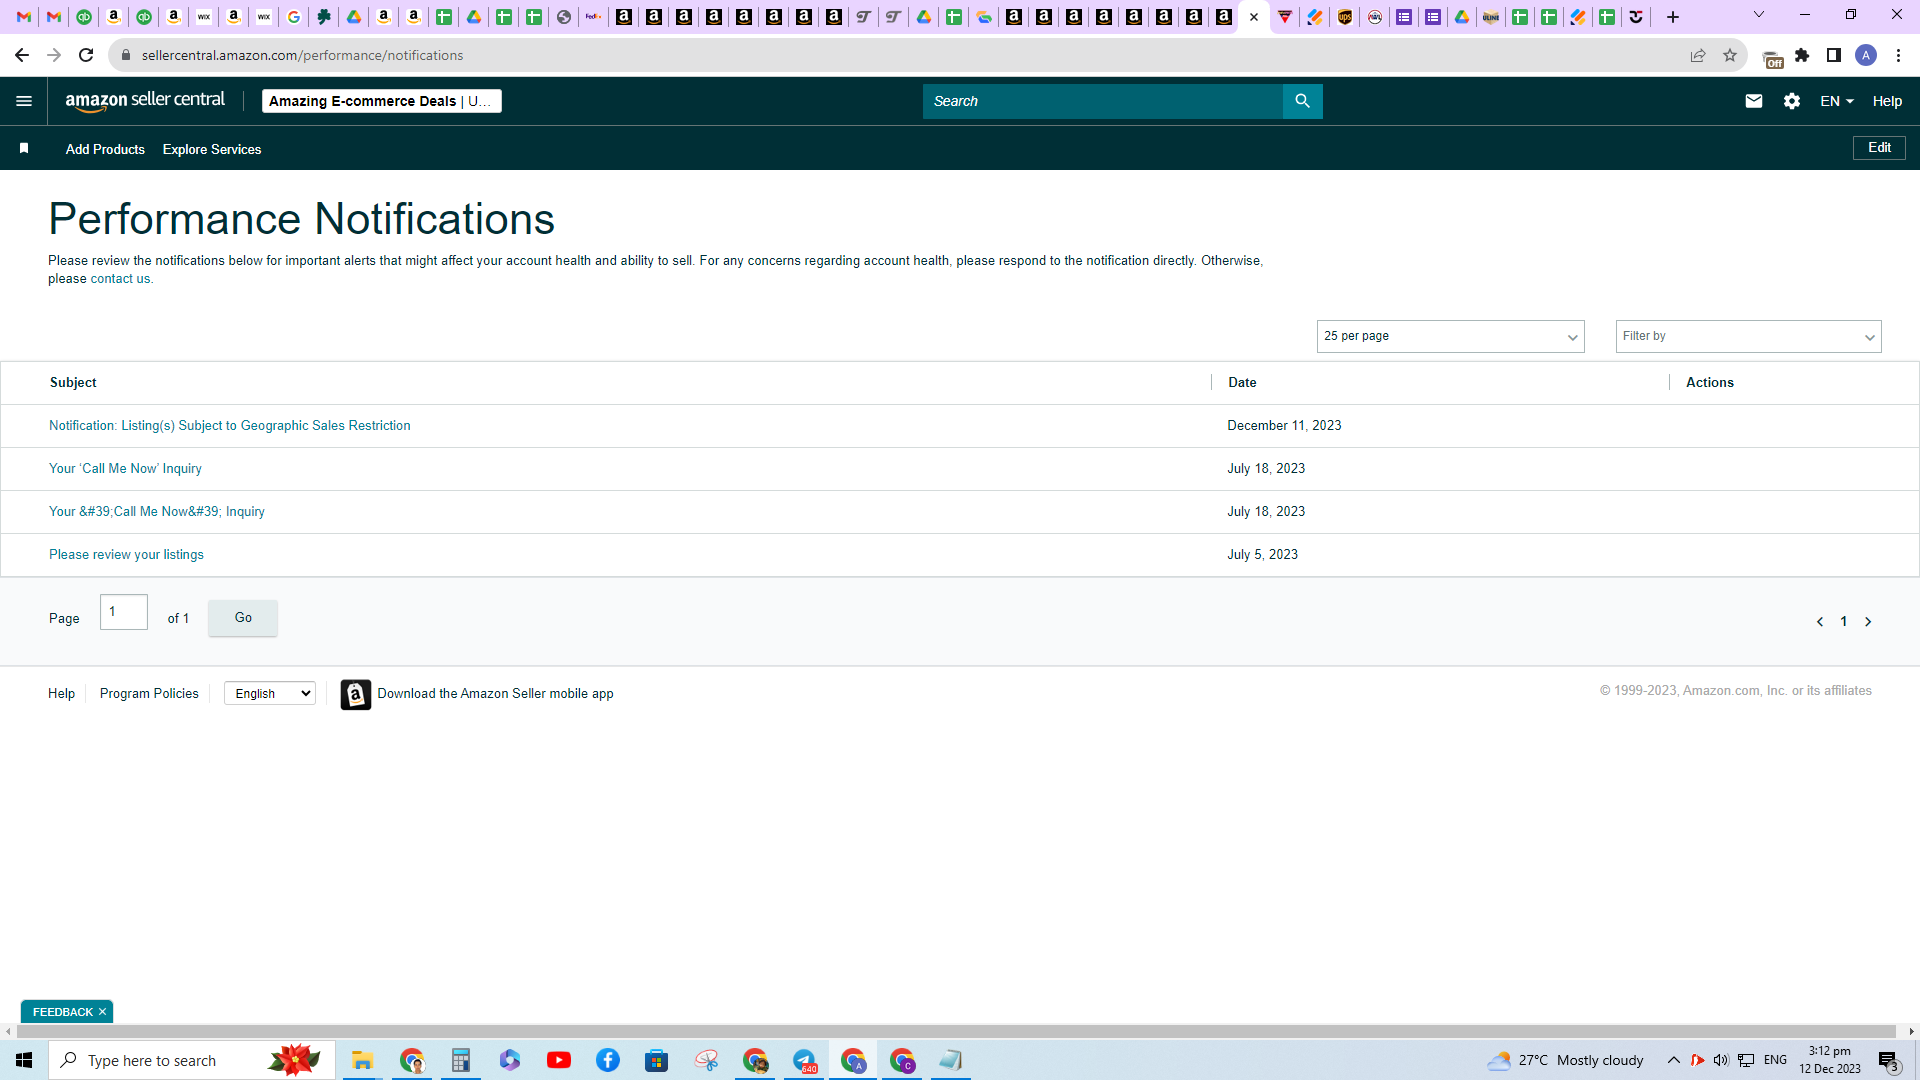Click the footer Help link

point(61,694)
